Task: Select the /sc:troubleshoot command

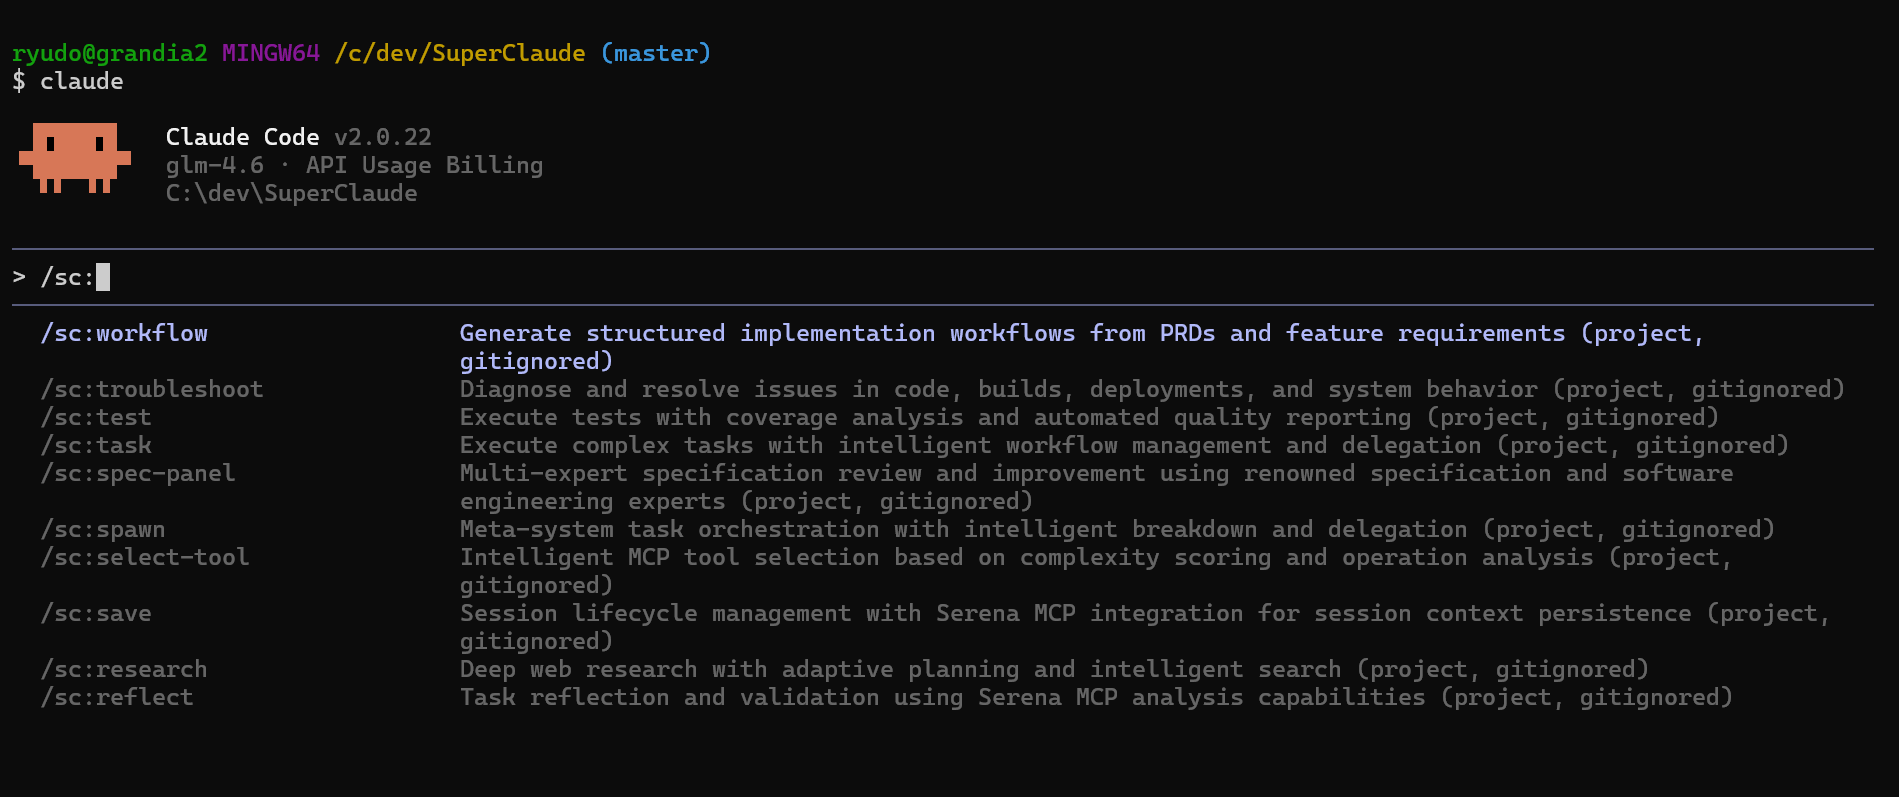Action: [x=152, y=390]
